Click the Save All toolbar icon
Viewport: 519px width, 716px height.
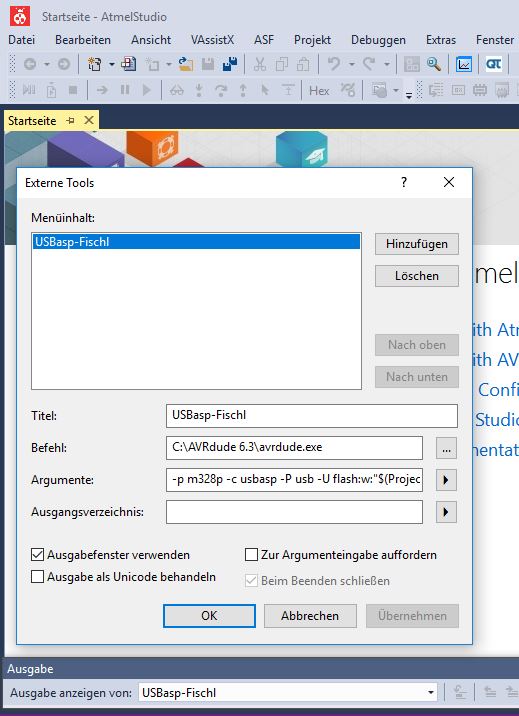230,64
